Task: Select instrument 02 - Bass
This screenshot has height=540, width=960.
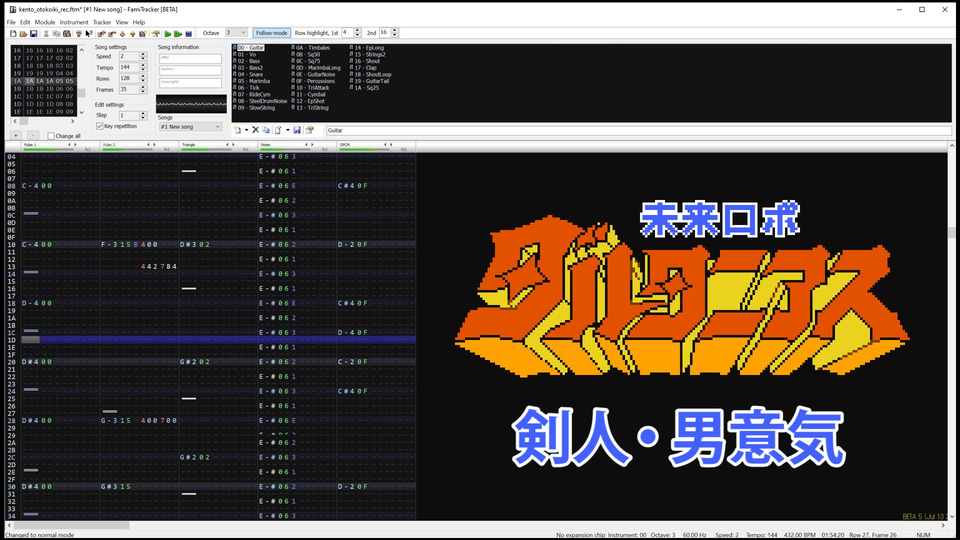Action: pos(249,61)
